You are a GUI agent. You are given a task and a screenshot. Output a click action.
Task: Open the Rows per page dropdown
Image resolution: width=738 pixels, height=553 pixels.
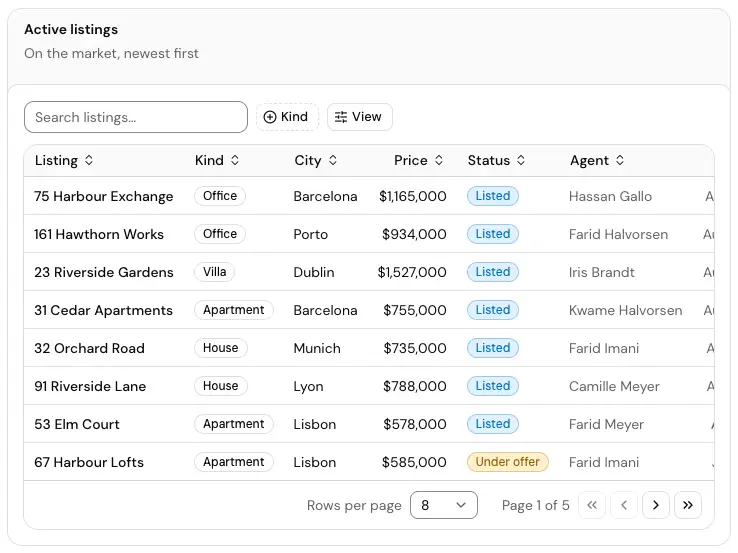click(x=443, y=505)
